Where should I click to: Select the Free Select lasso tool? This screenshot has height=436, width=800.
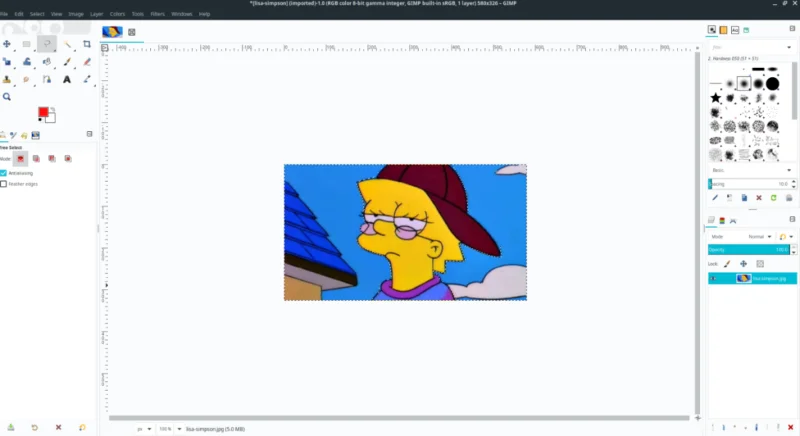click(47, 44)
